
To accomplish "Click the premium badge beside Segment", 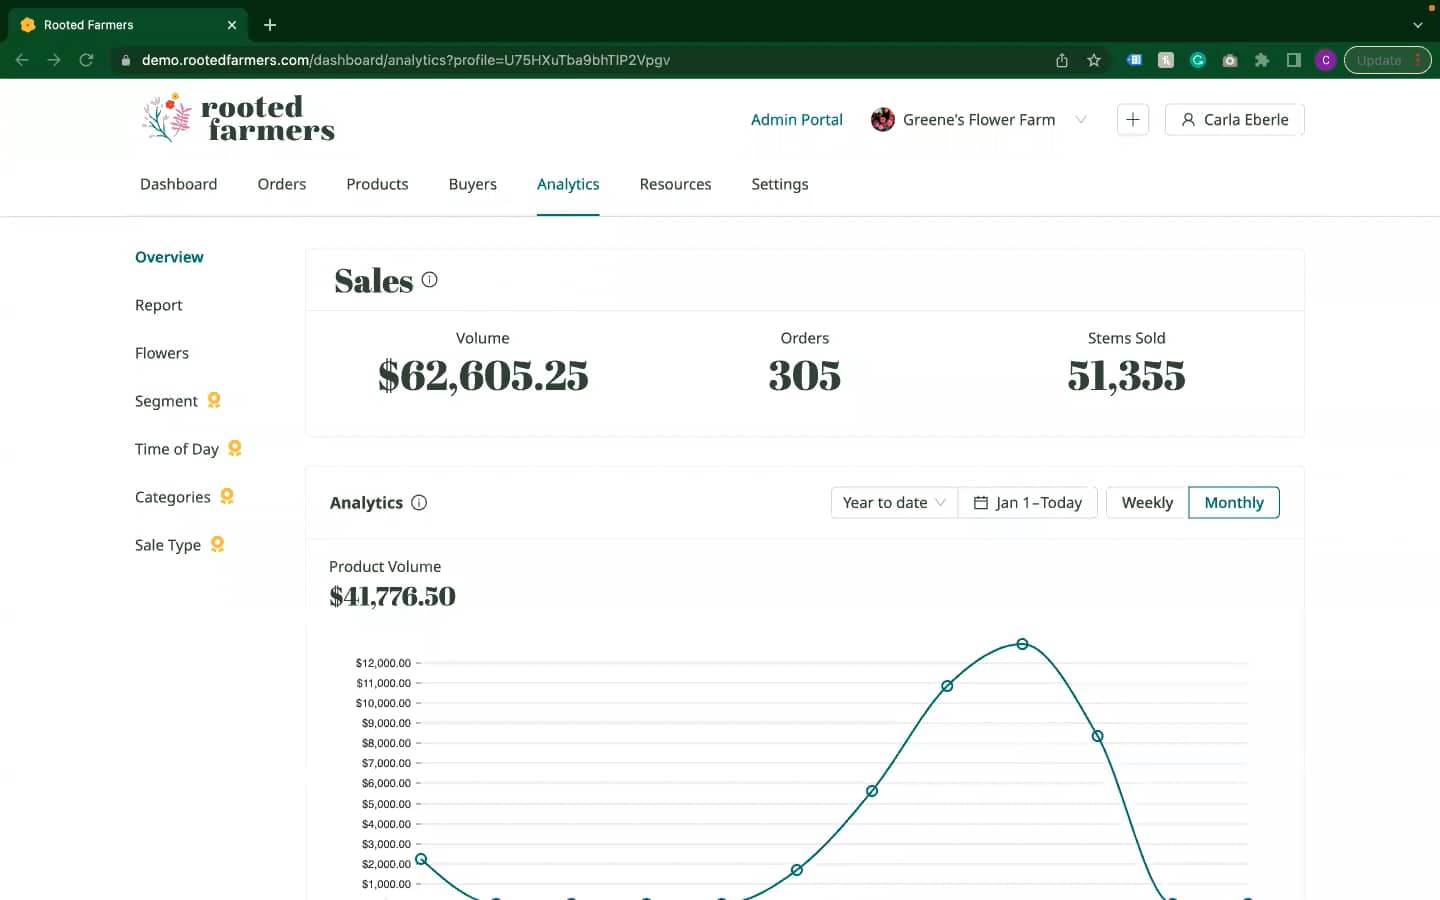I will point(214,400).
